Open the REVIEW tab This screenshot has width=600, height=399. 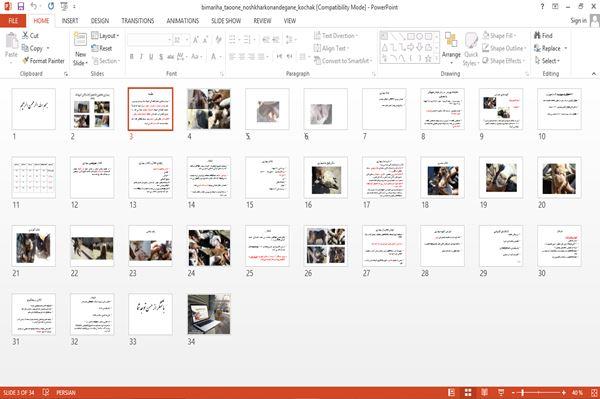[x=262, y=21]
